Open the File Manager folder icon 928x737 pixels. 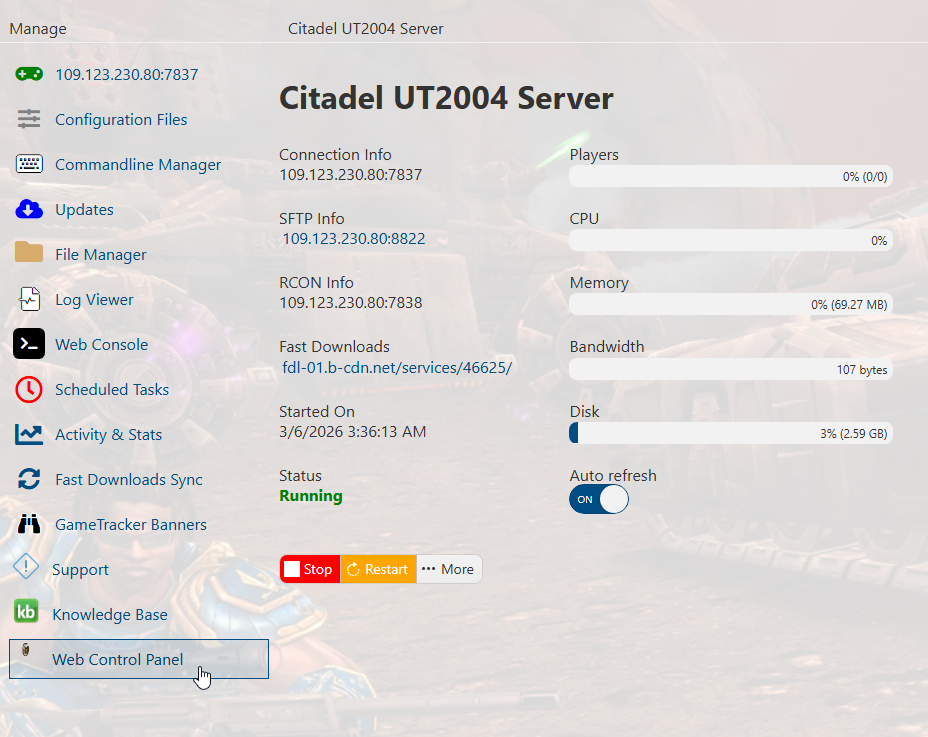pos(28,253)
